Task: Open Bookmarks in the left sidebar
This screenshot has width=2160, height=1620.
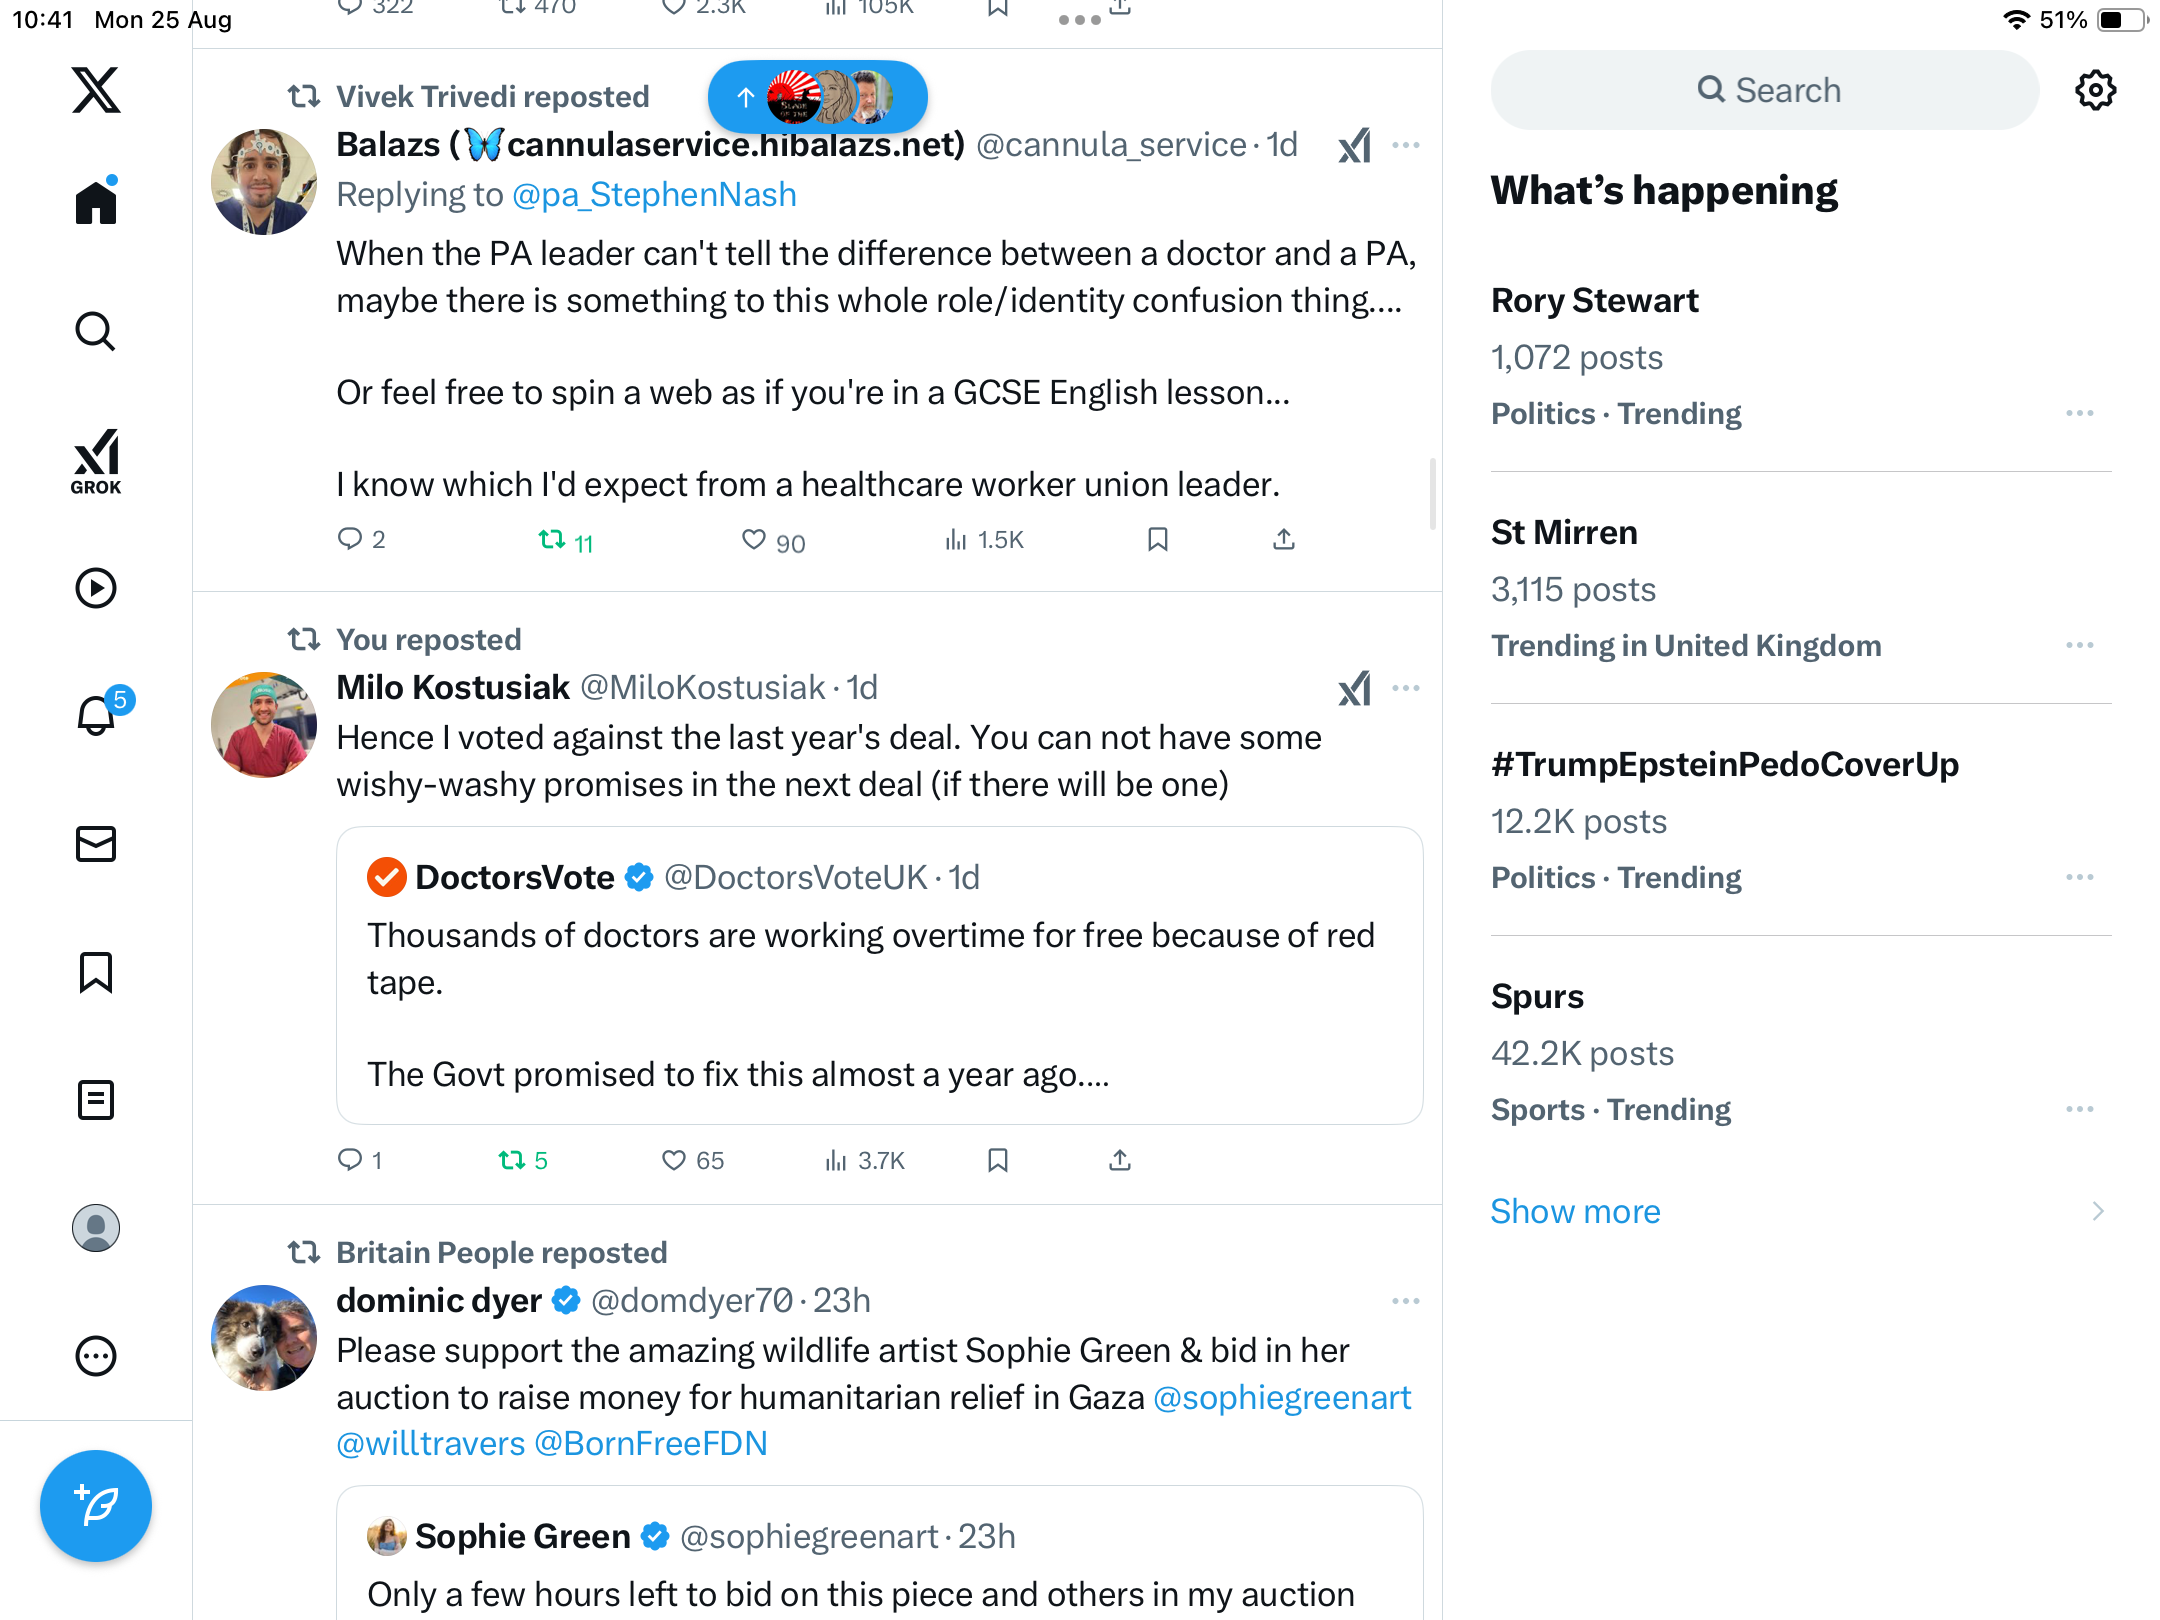Action: click(x=96, y=972)
